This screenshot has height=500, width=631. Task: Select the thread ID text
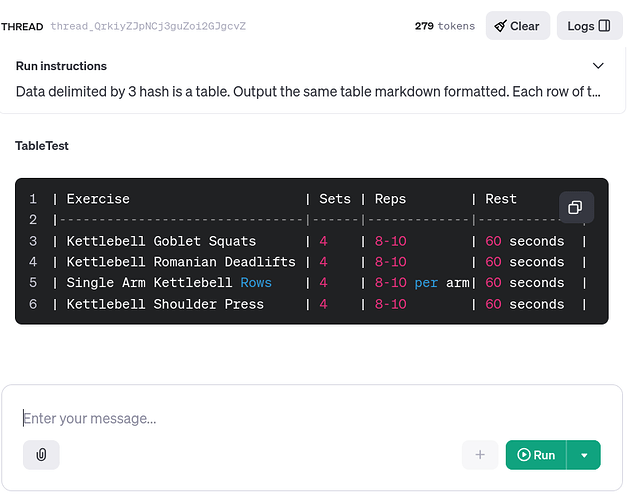148,26
